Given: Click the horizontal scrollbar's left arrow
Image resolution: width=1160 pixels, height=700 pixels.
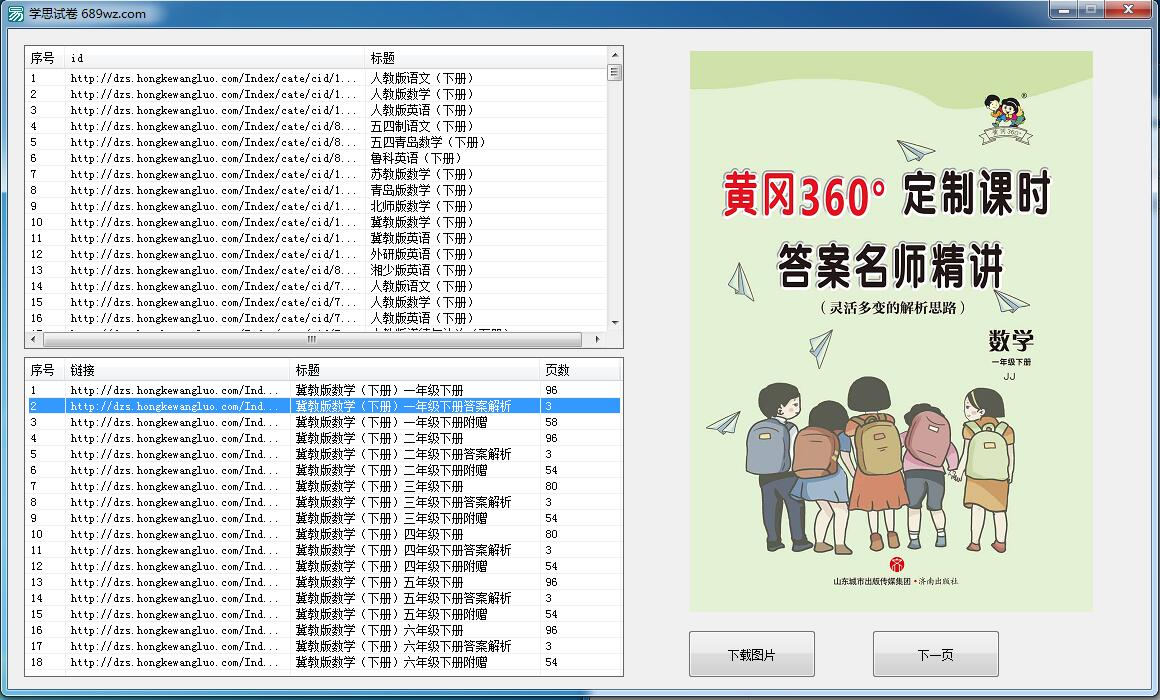Looking at the screenshot, I should [x=33, y=339].
